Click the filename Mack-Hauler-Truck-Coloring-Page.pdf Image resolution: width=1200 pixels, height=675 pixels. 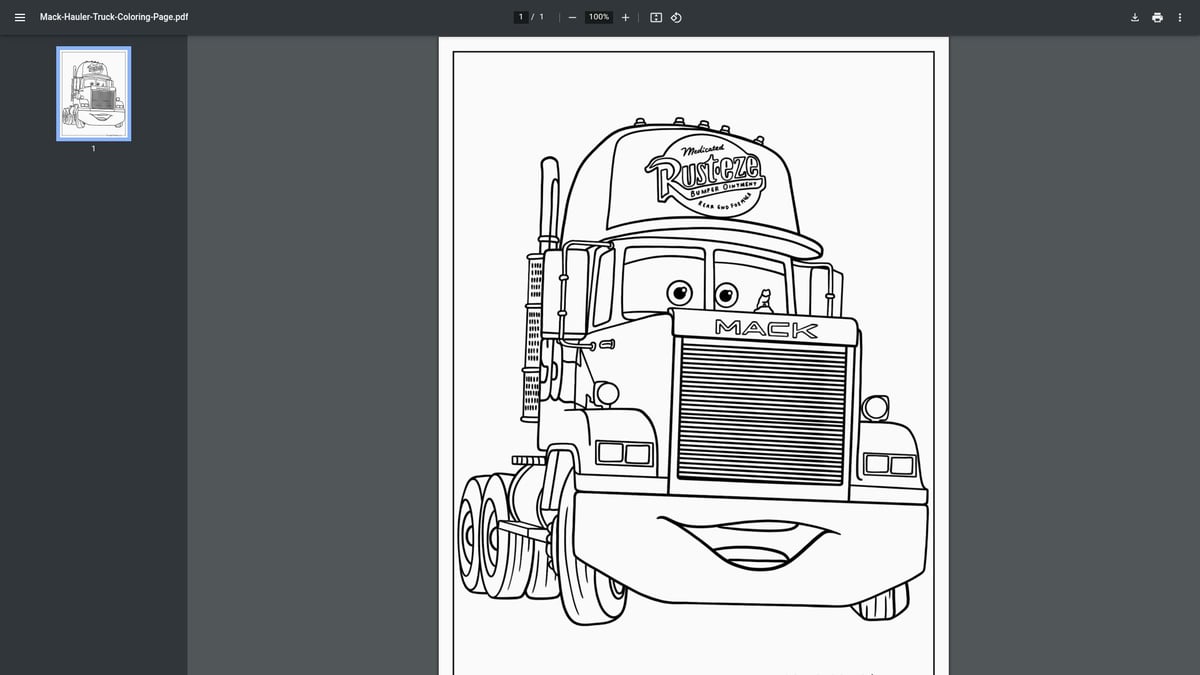point(112,16)
